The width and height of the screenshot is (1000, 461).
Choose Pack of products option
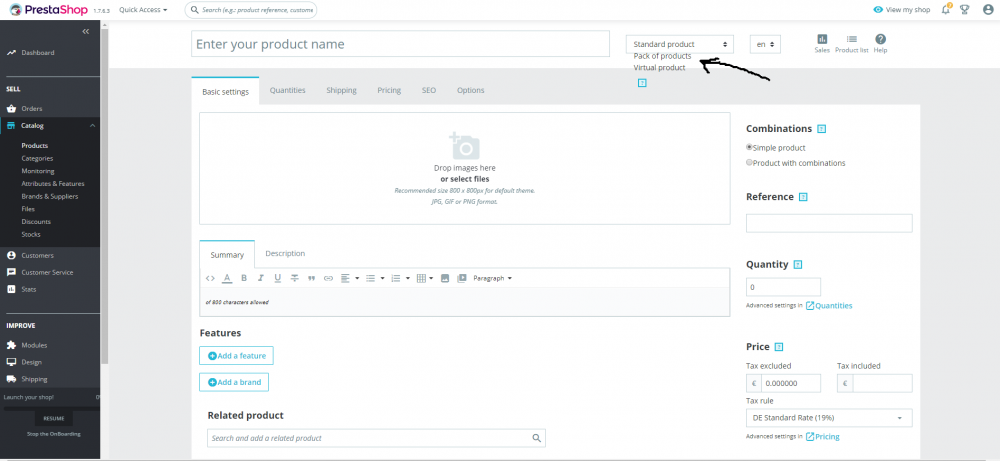coord(662,56)
